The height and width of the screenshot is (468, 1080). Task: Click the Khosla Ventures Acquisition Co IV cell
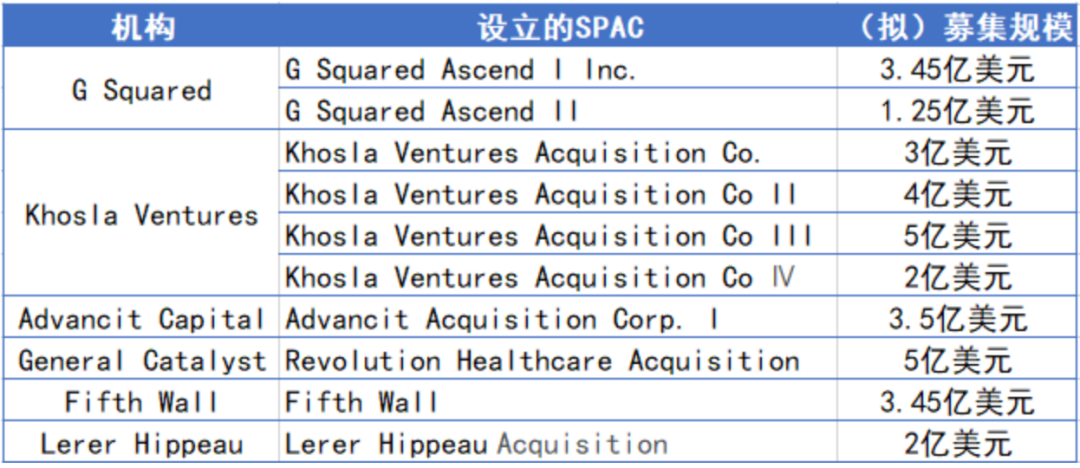(540, 277)
